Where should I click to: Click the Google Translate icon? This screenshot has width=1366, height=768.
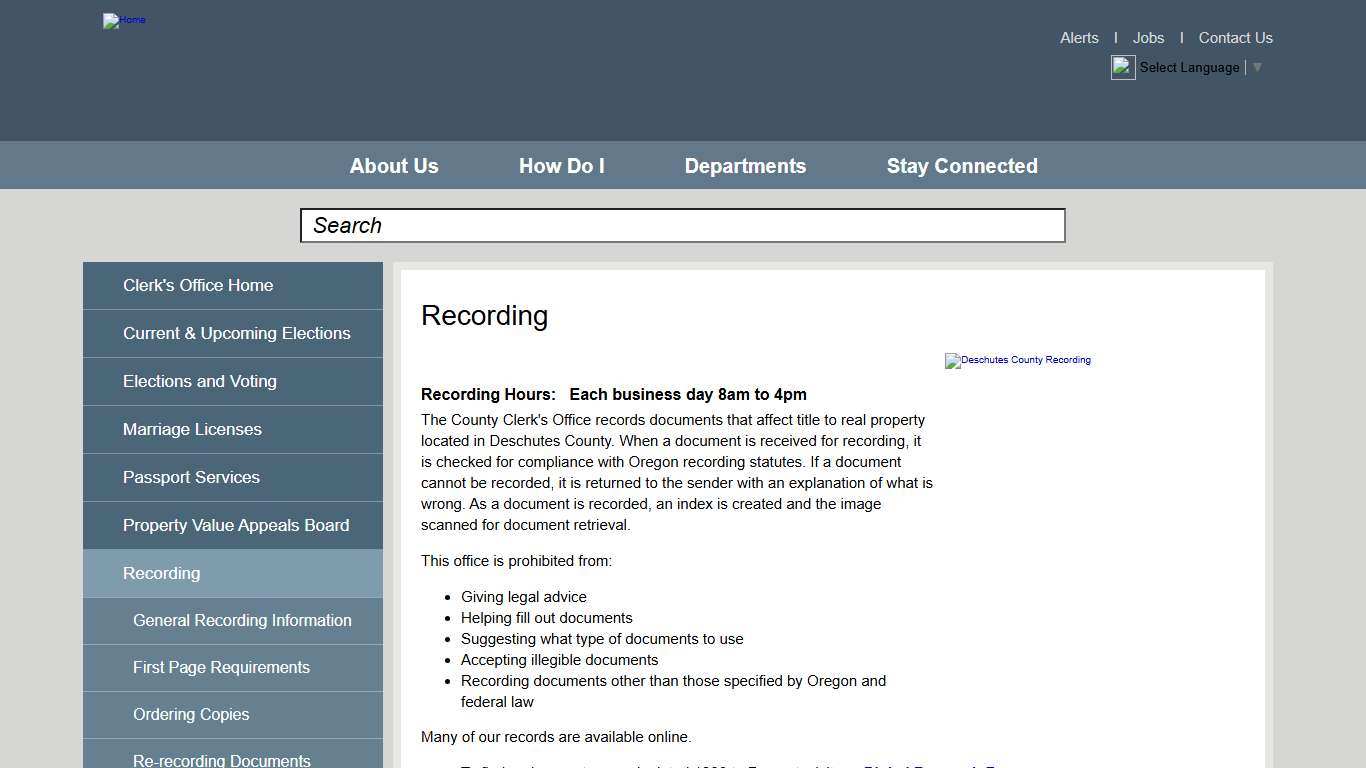[x=1123, y=68]
